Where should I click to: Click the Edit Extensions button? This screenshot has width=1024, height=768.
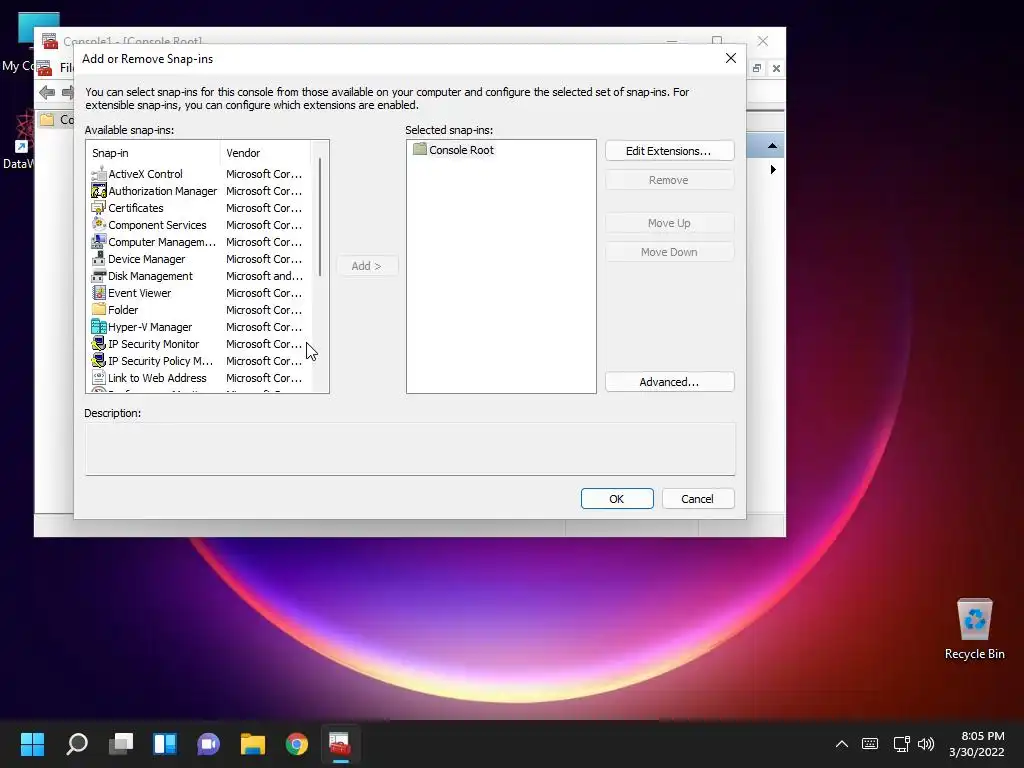669,151
